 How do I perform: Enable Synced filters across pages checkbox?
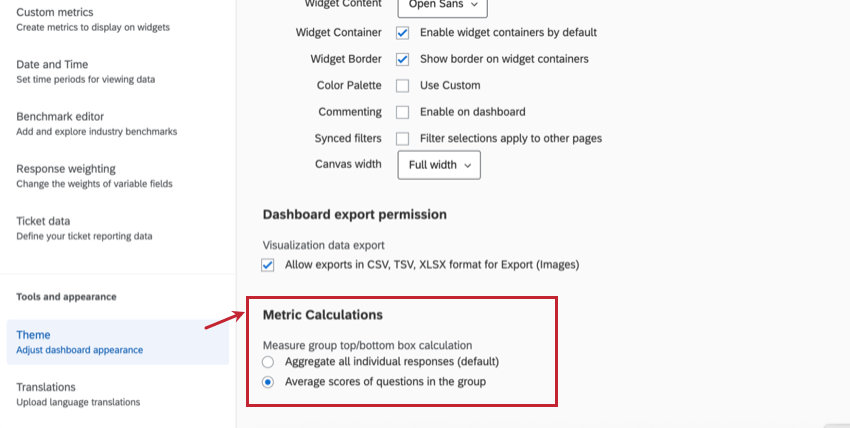403,138
